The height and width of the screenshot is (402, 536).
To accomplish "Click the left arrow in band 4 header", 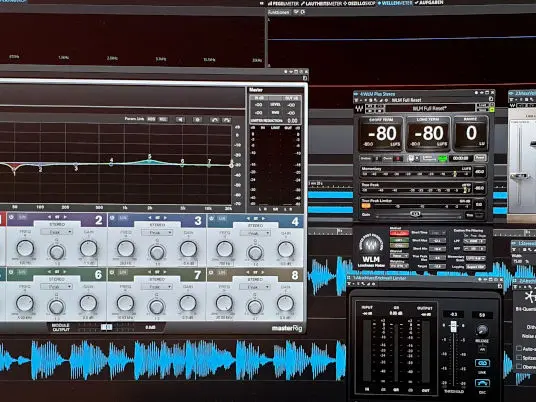I will (248, 218).
